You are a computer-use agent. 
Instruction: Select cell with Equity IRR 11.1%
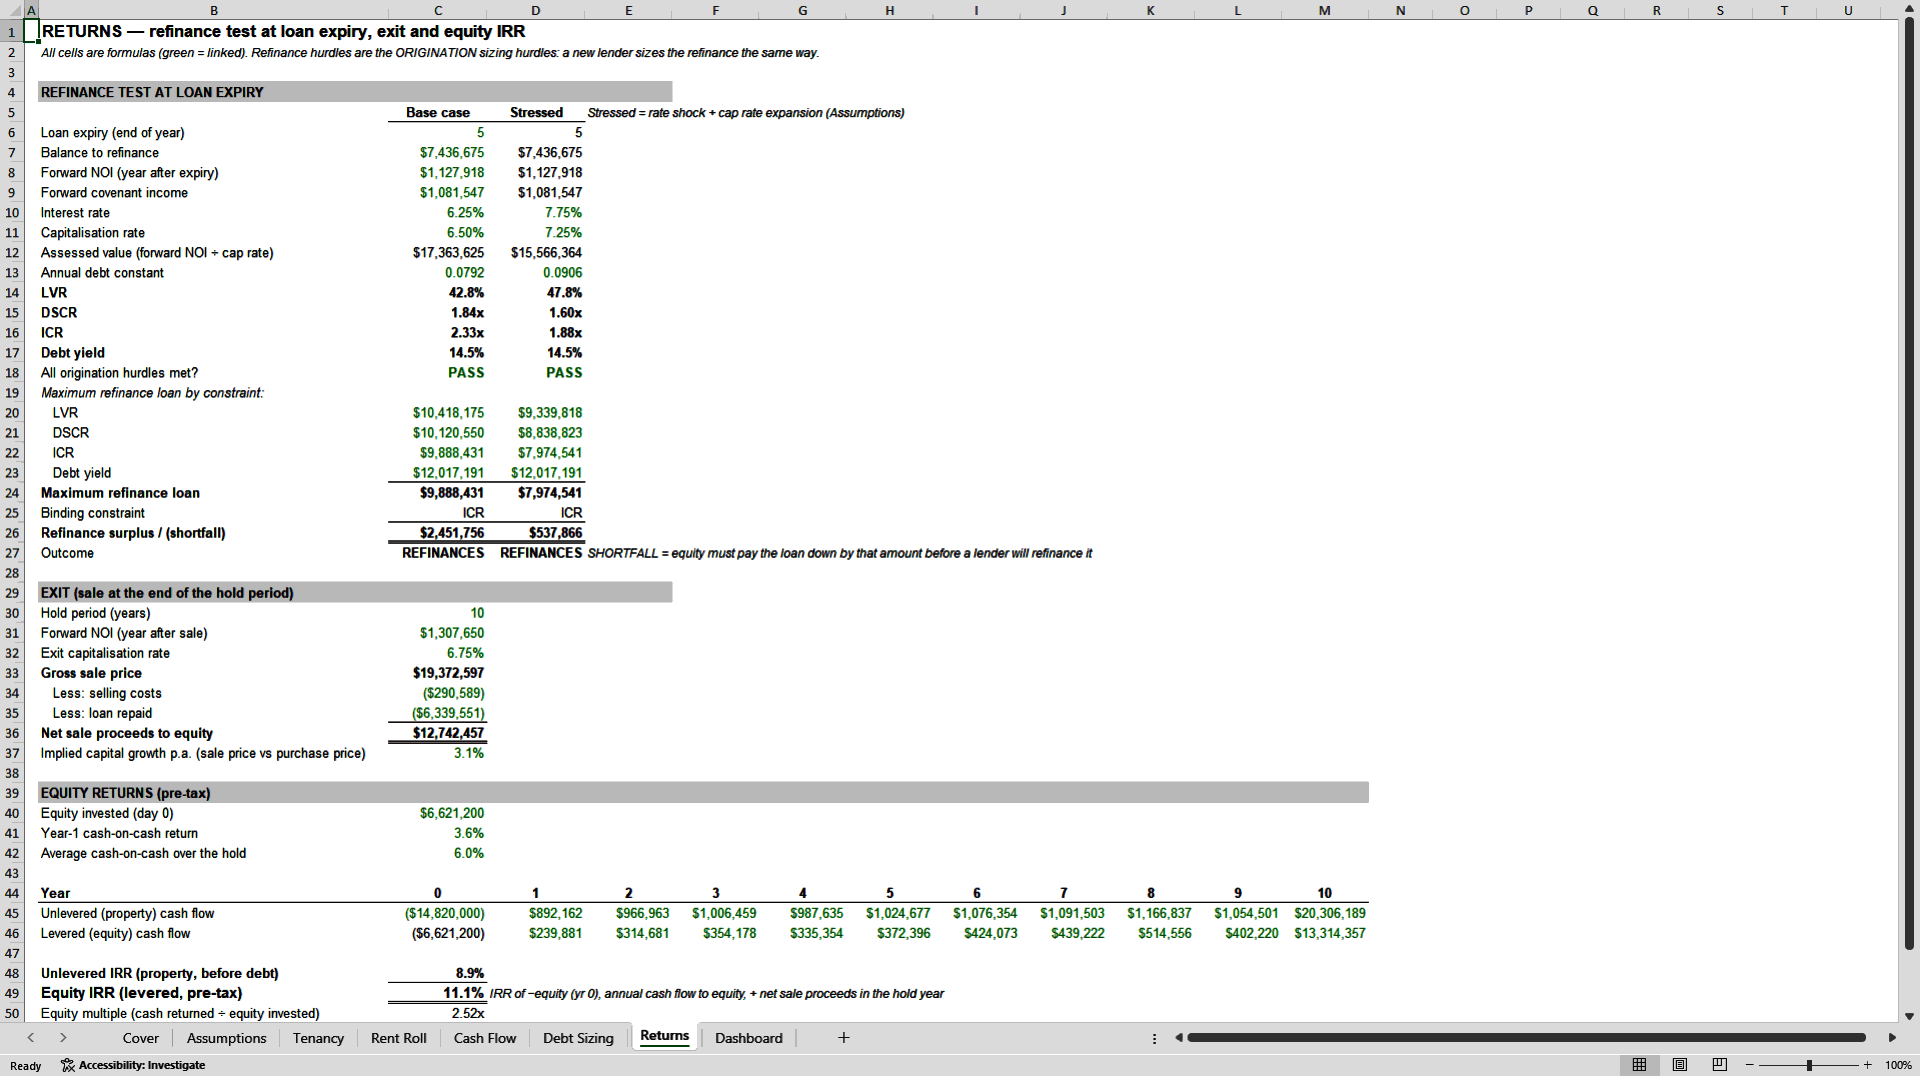tap(438, 993)
